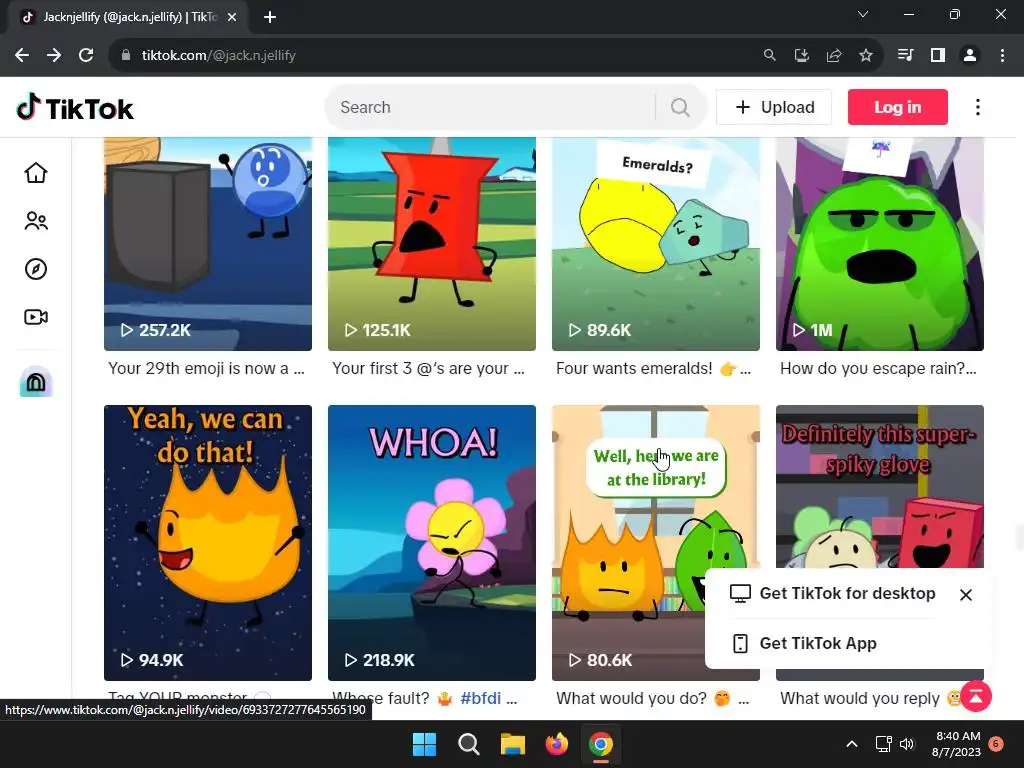Viewport: 1024px width, 768px height.
Task: Open the video with 125.1K views
Action: pyautogui.click(x=432, y=244)
